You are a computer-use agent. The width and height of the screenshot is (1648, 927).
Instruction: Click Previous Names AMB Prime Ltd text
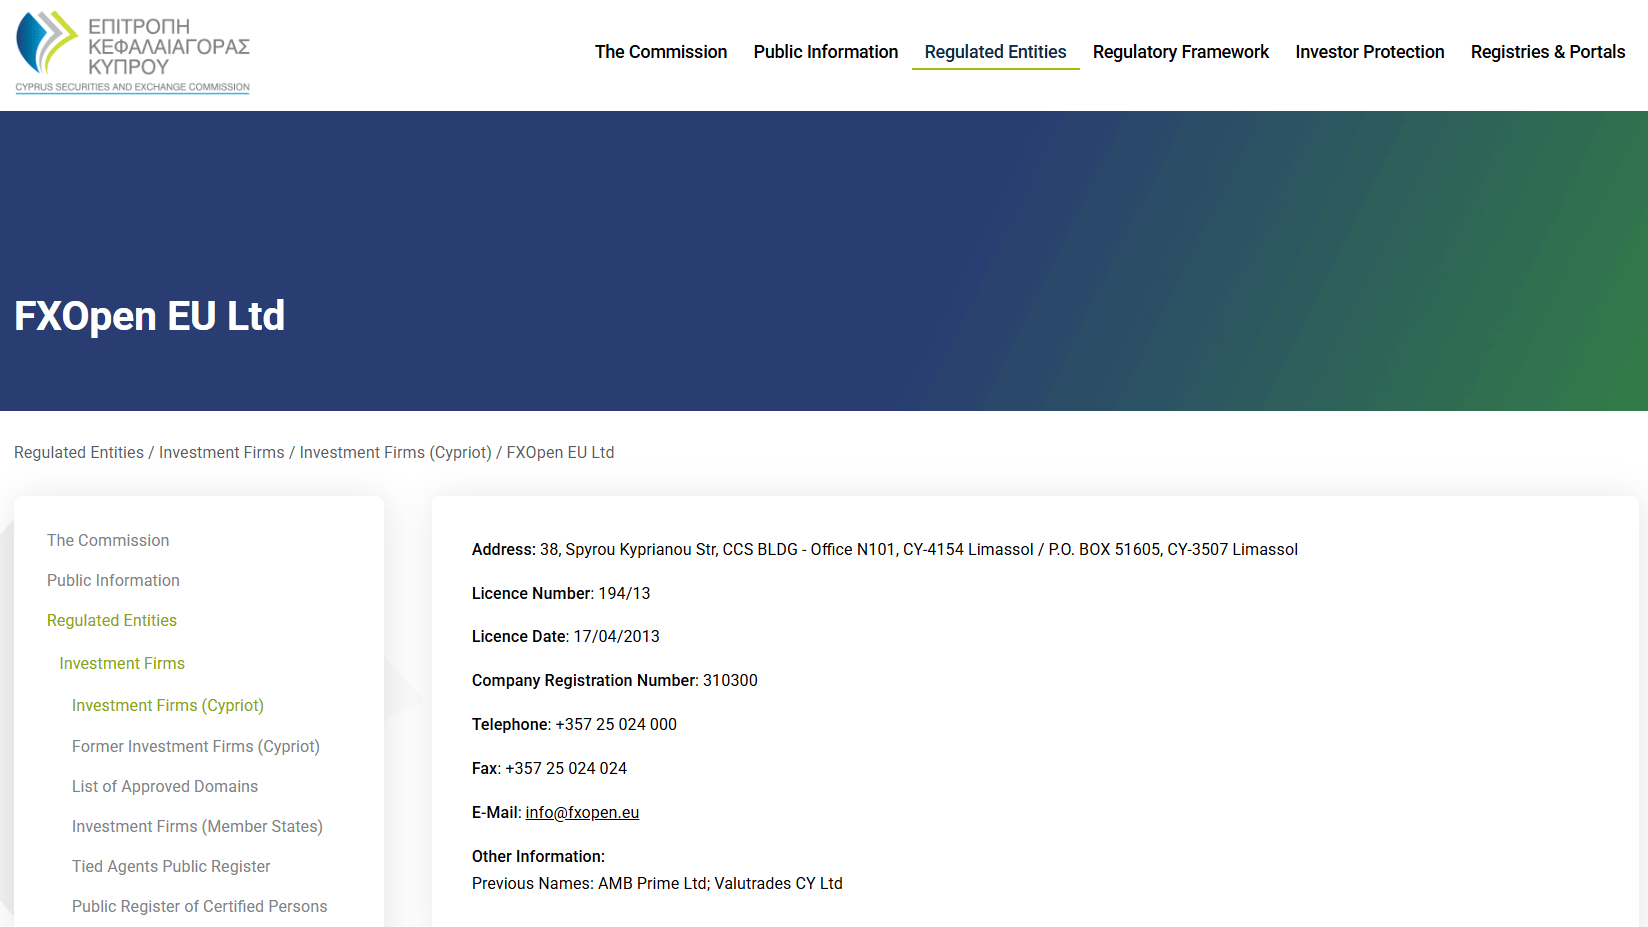coord(657,883)
